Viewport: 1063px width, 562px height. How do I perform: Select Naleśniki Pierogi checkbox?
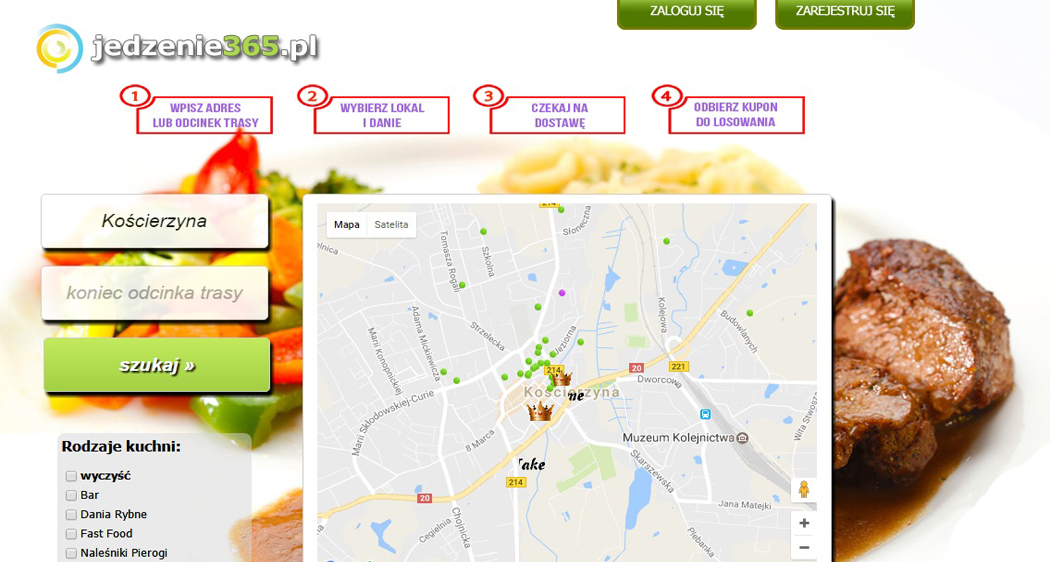[71, 553]
